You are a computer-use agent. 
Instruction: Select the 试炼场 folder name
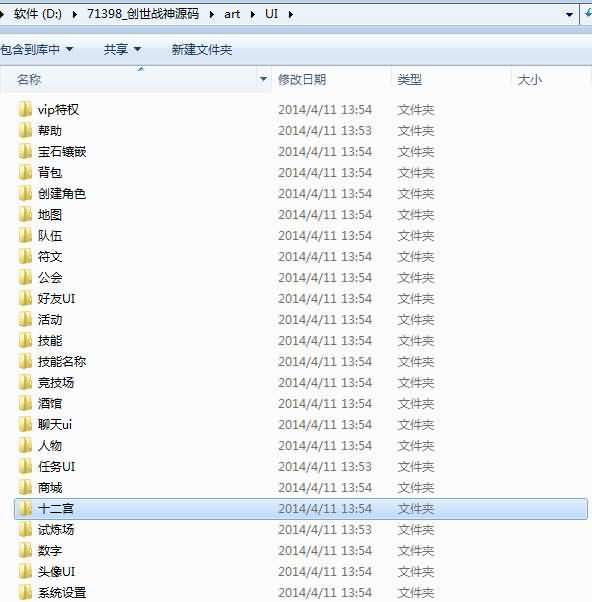coord(56,530)
